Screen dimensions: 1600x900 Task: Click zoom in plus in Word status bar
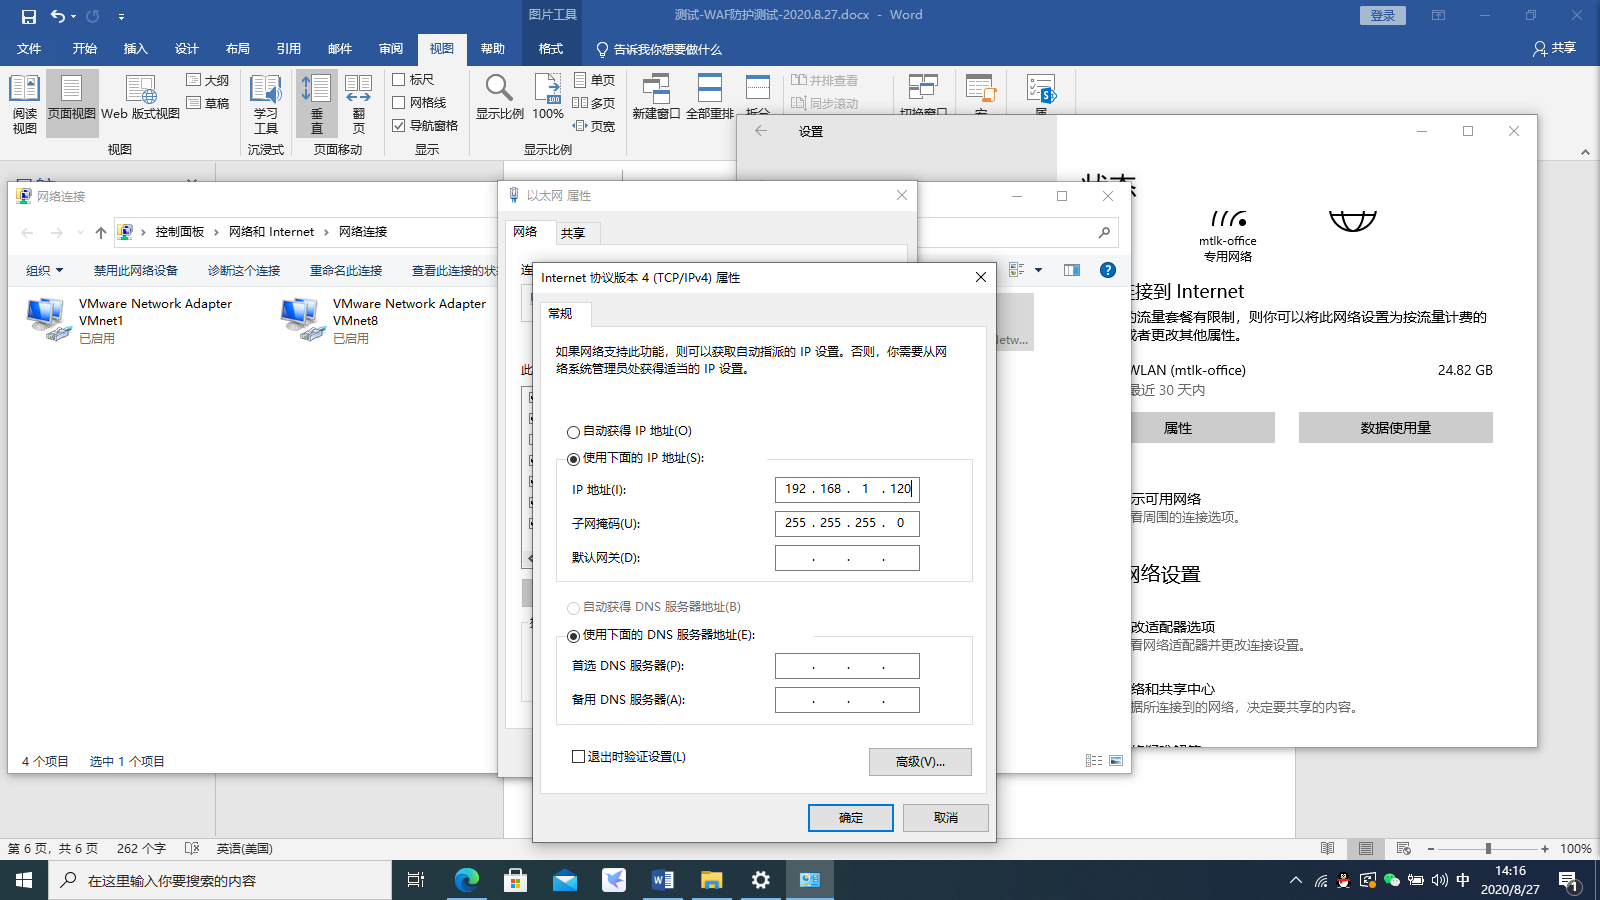pos(1545,849)
